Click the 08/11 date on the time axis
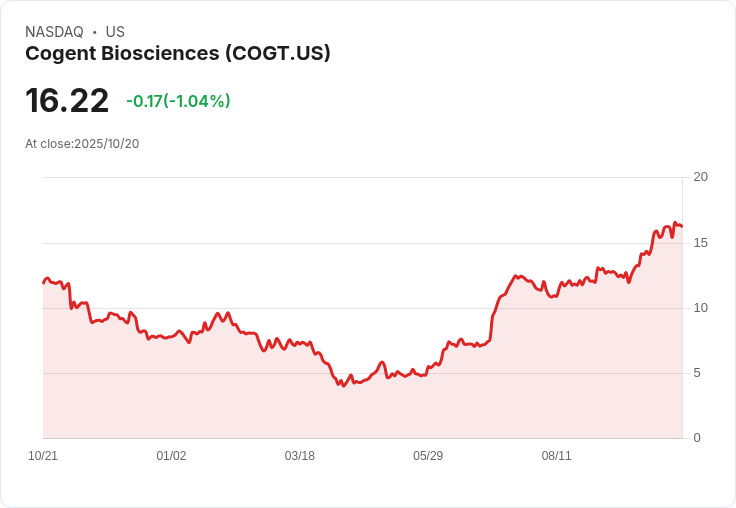The image size is (736, 508). click(556, 456)
